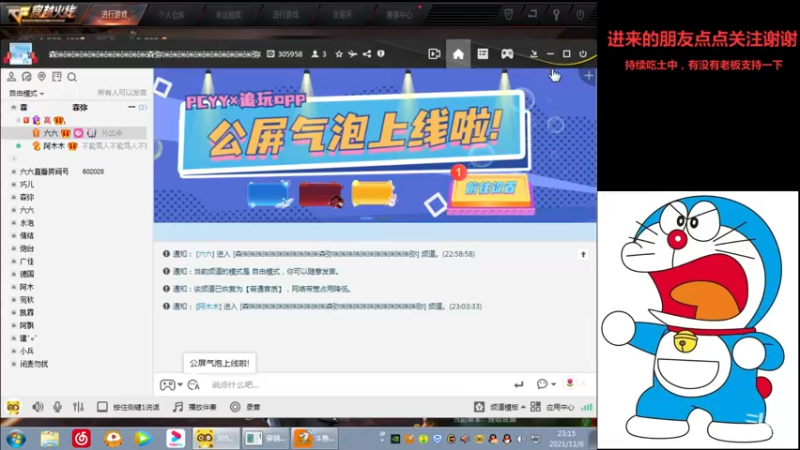Open the video playback icon in the header
Image resolution: width=800 pixels, height=450 pixels.
coord(434,54)
